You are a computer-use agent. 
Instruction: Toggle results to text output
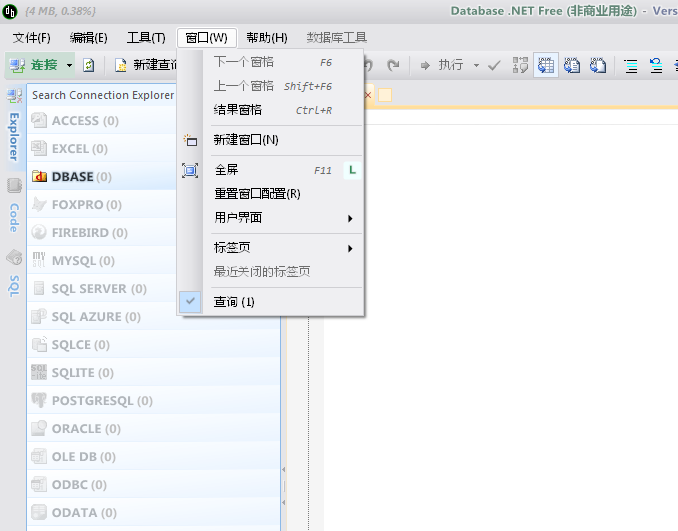point(572,65)
